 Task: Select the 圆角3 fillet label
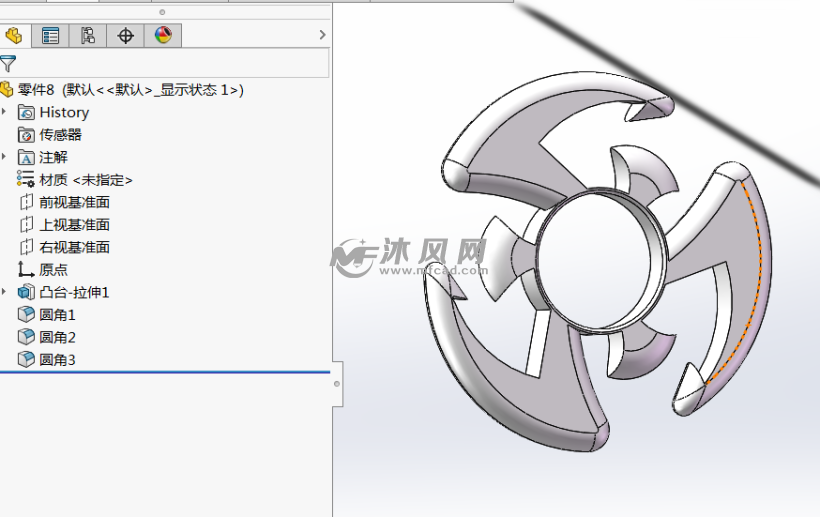(58, 360)
